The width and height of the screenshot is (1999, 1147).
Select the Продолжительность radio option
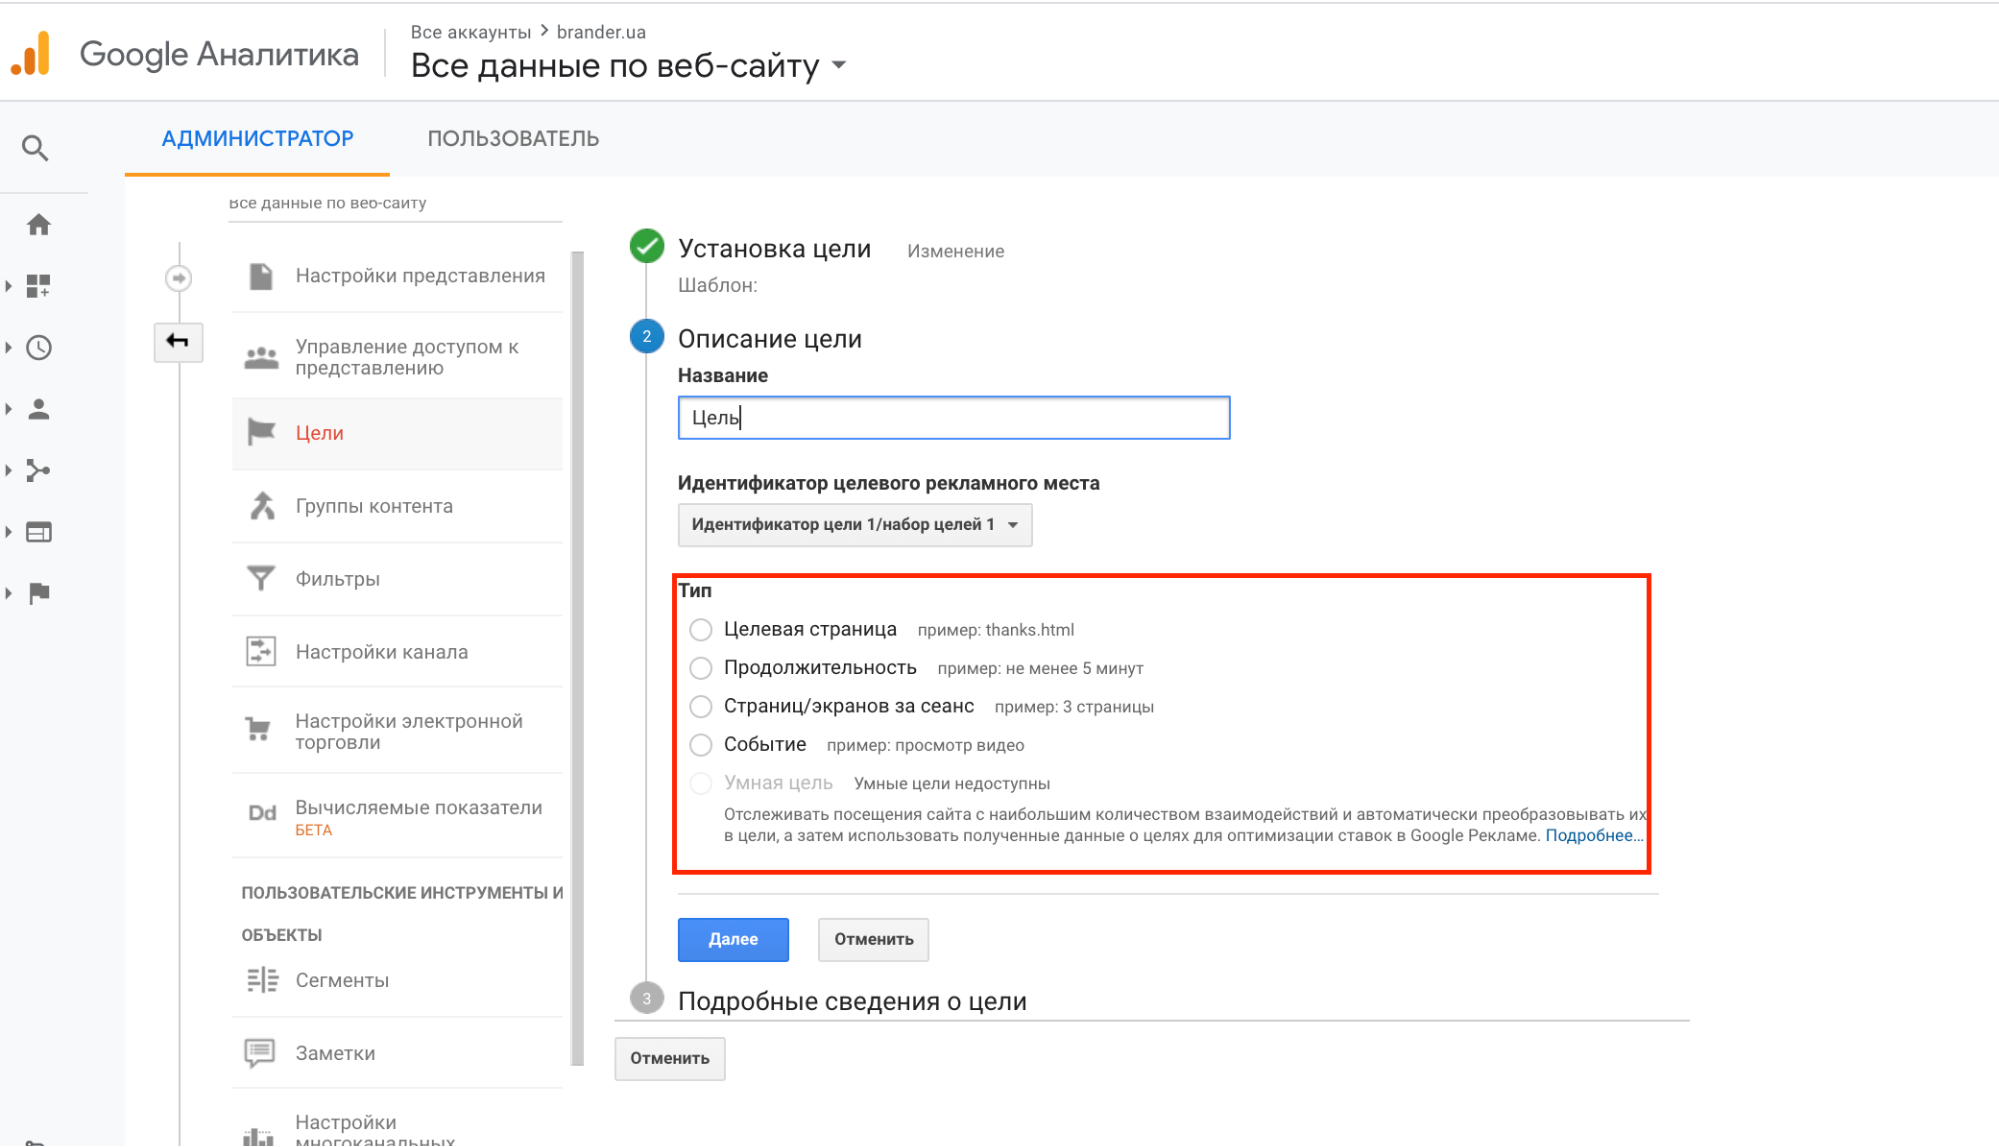701,668
